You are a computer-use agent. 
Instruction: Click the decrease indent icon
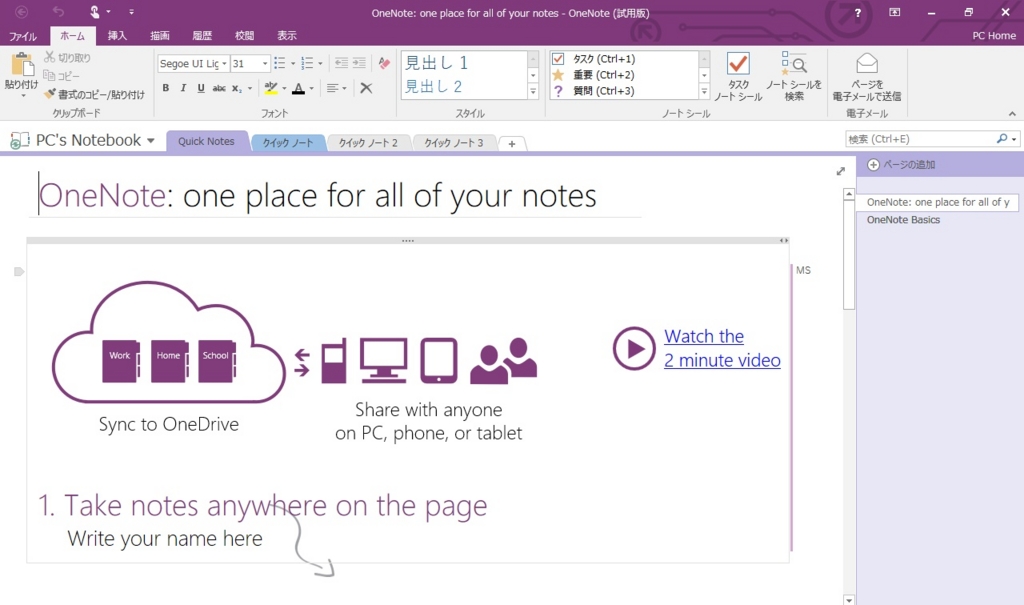point(341,63)
